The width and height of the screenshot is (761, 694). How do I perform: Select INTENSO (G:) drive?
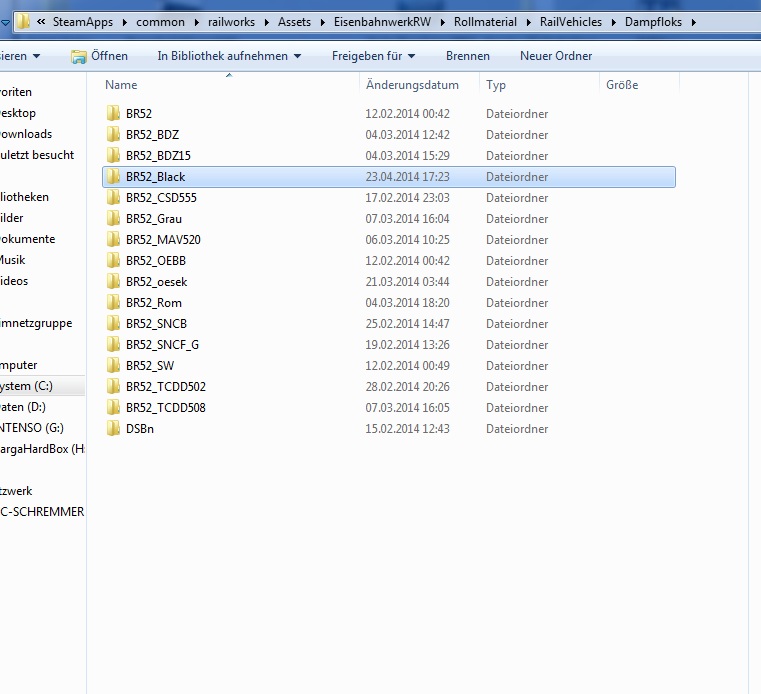pos(32,428)
